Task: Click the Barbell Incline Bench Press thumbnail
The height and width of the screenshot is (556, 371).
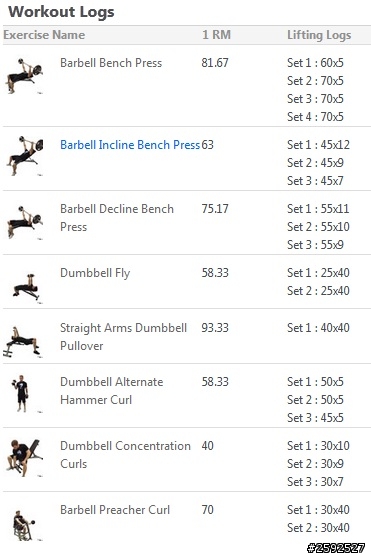Action: 24,156
